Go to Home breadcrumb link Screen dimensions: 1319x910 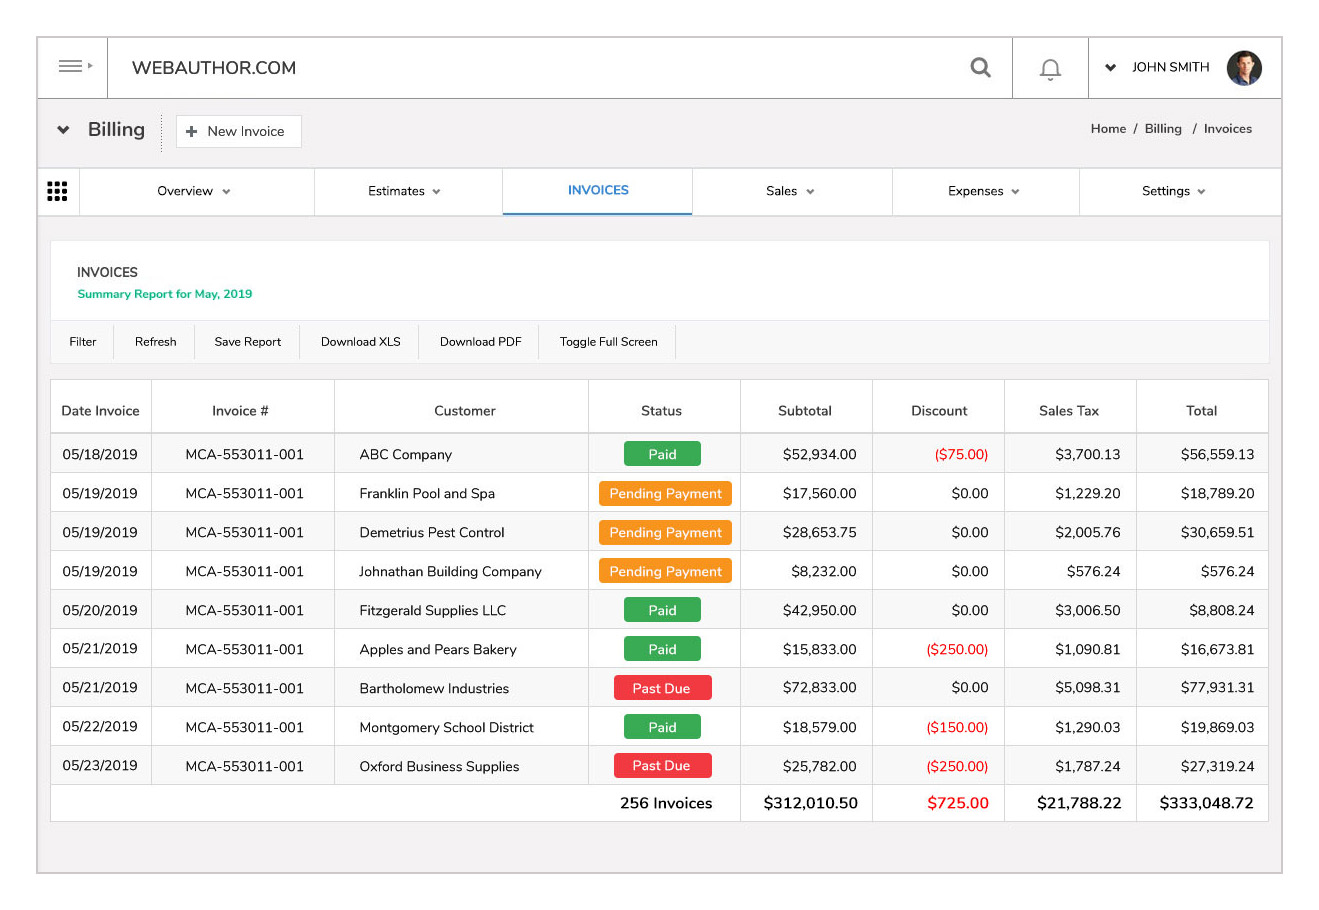(x=1108, y=129)
